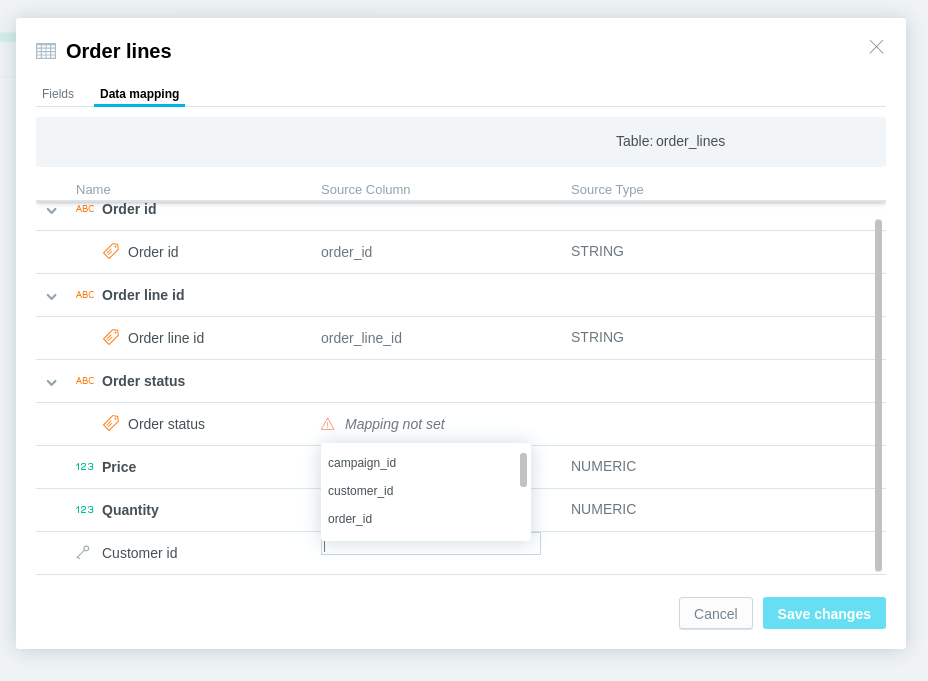Viewport: 928px width, 681px height.
Task: Collapse the Order id group chevron
Action: tap(51, 210)
